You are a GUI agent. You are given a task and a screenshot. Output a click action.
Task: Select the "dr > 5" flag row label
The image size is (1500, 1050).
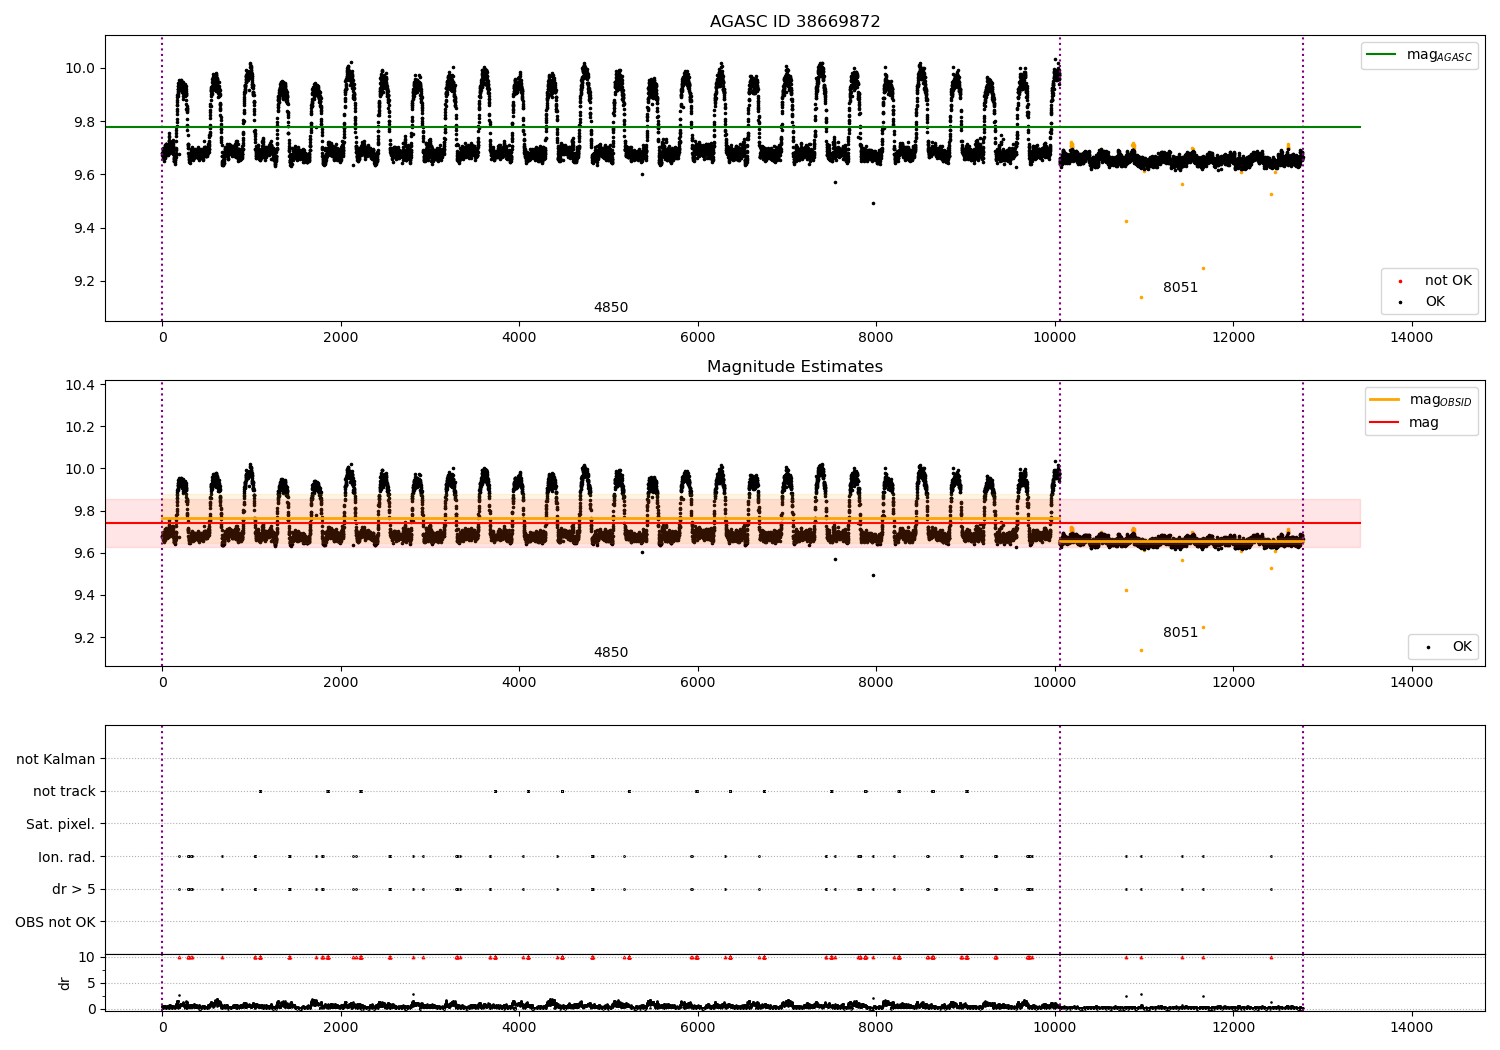pyautogui.click(x=74, y=890)
